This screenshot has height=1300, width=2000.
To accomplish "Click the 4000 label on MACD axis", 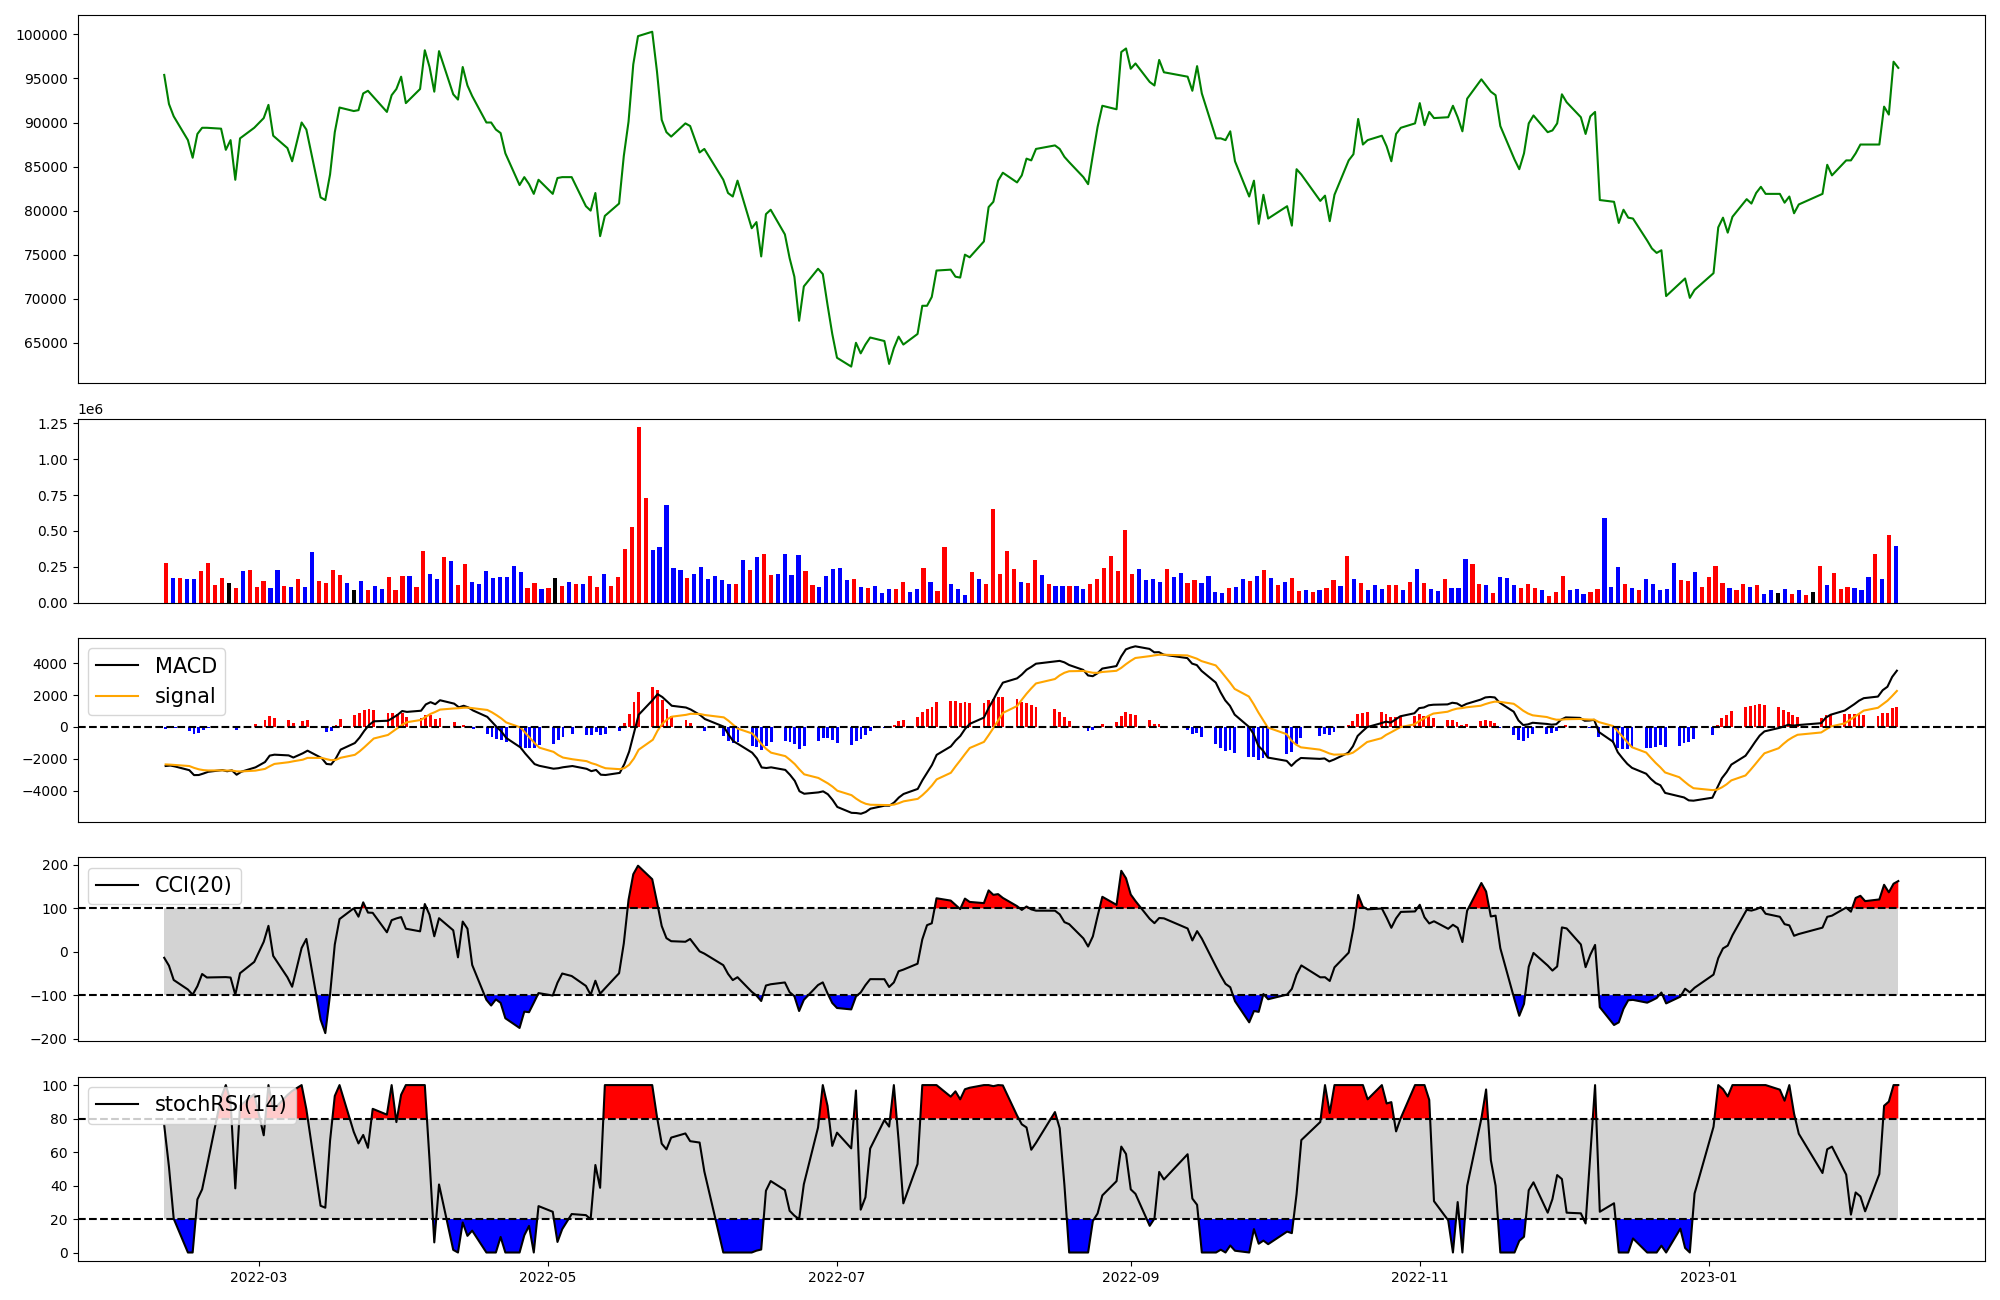I will tap(50, 664).
